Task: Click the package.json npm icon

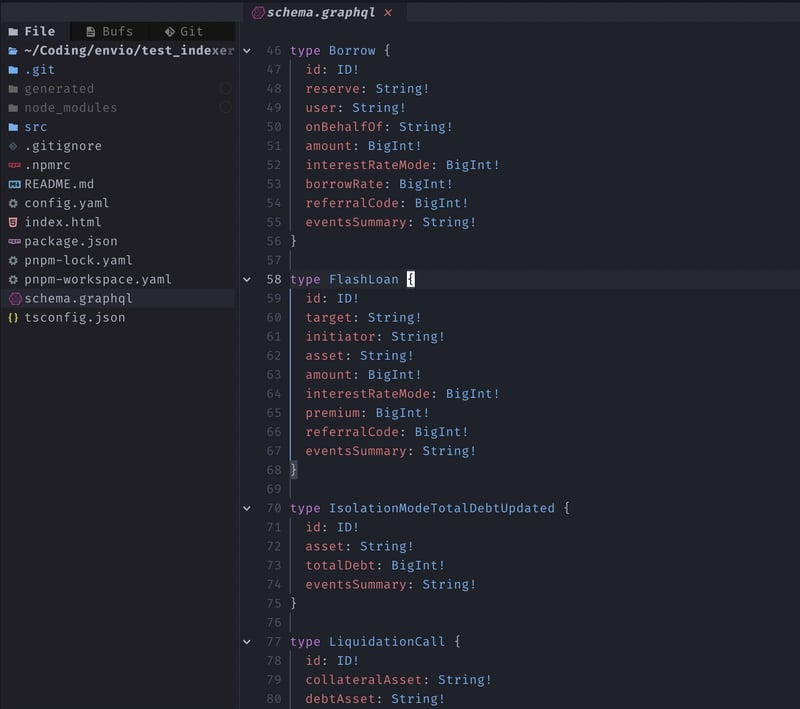Action: pos(14,241)
